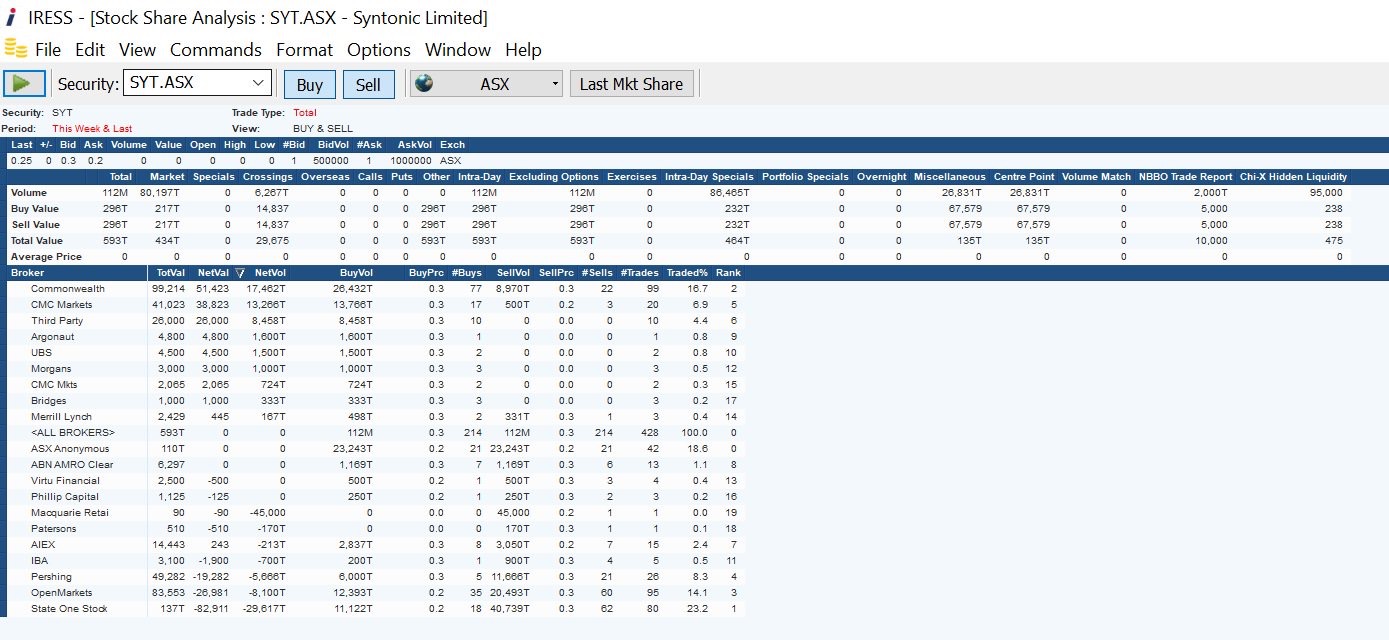Click the #Sells column header
Viewport: 1389px width, 640px height.
[597, 273]
